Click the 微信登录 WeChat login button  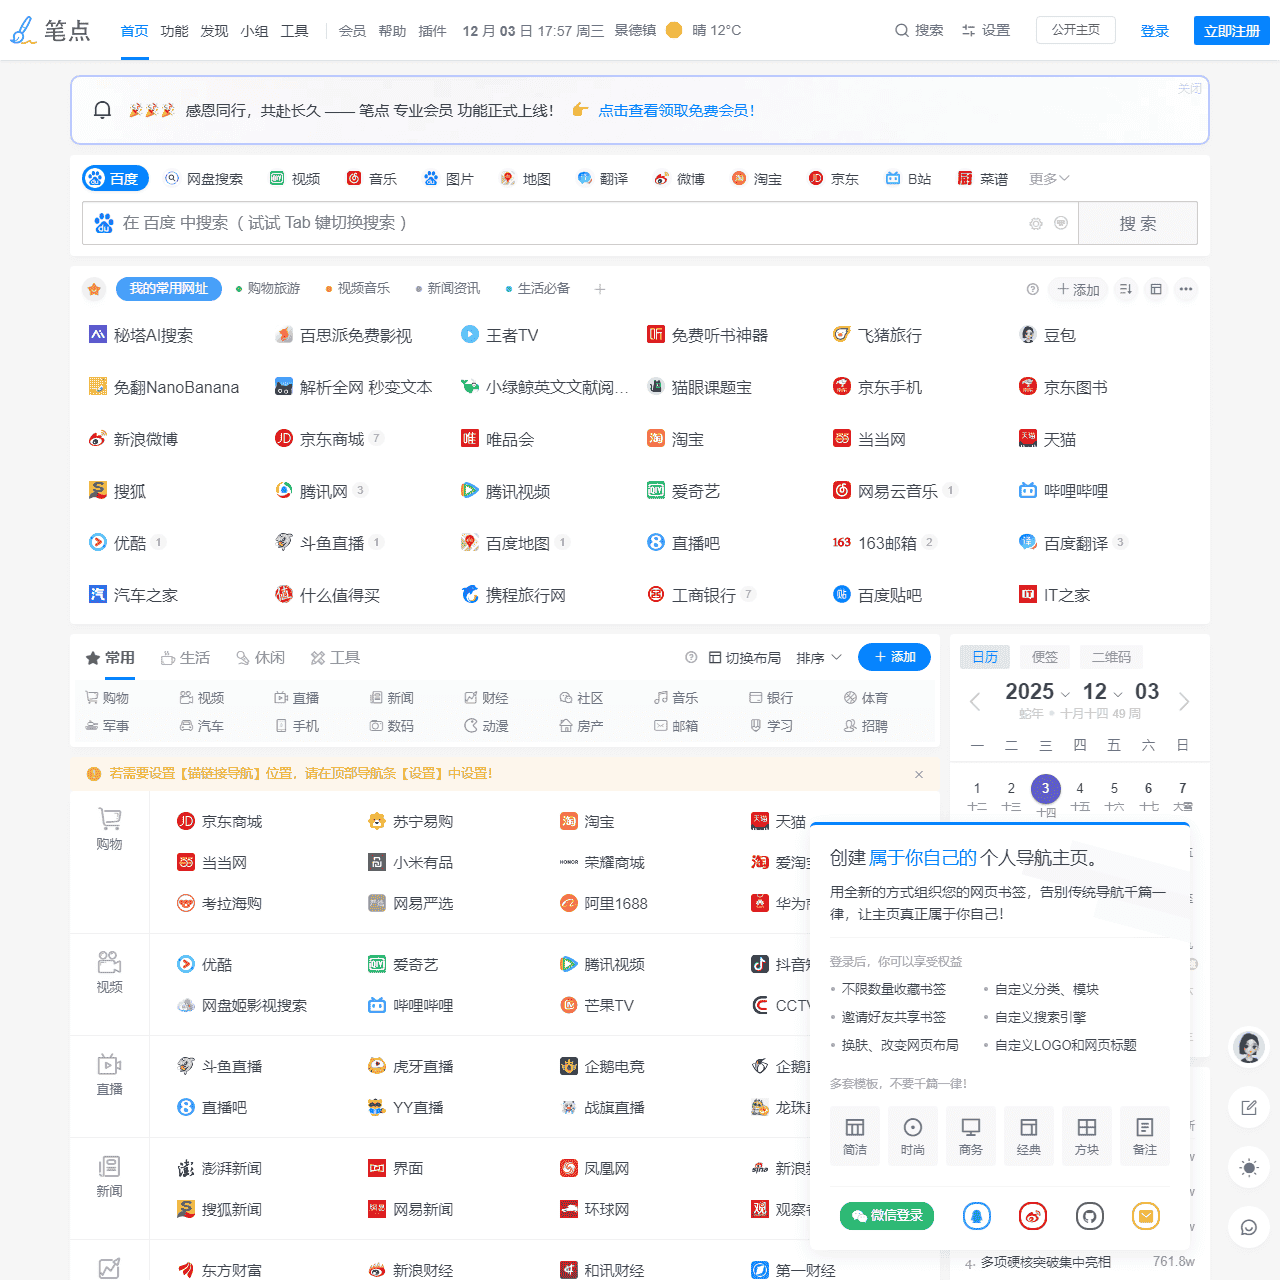point(886,1216)
